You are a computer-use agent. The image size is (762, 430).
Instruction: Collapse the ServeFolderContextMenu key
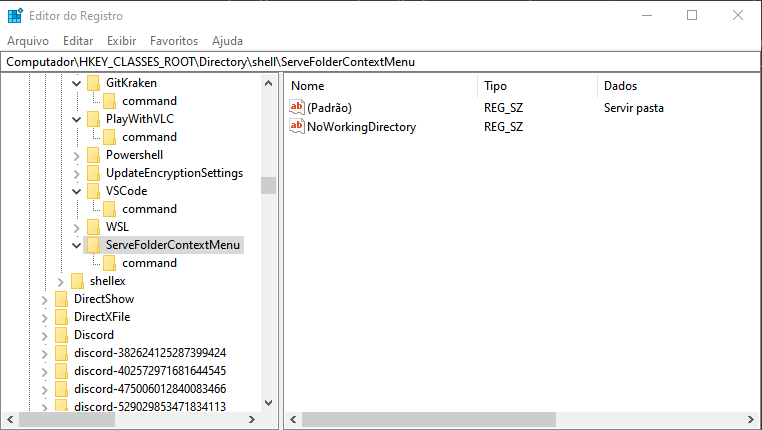pyautogui.click(x=76, y=245)
